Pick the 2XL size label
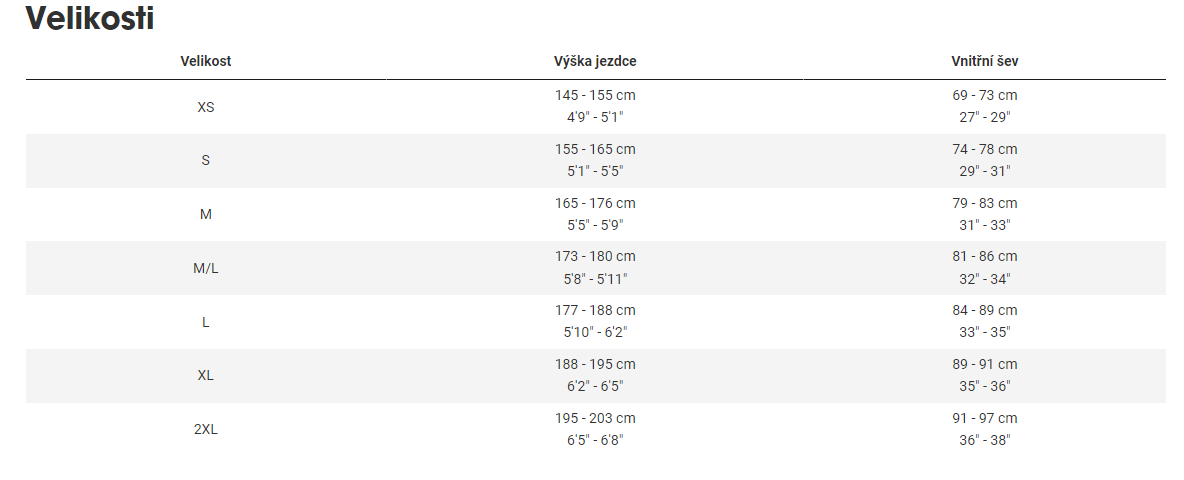 205,429
